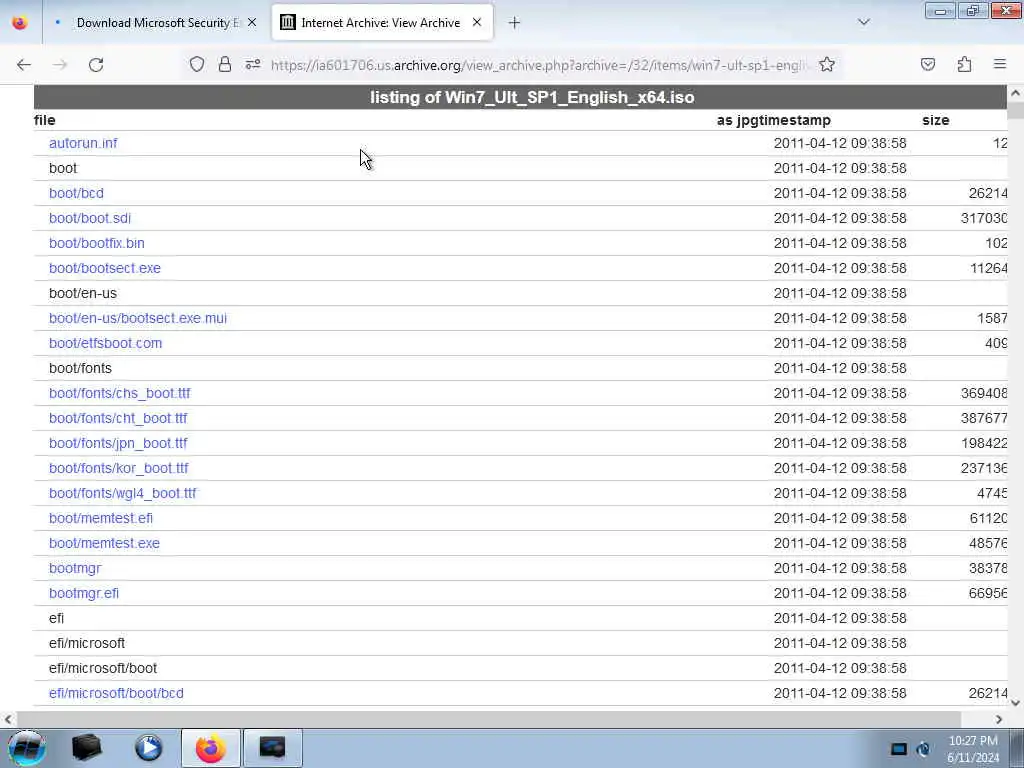
Task: Select the Internet Archive: View Archive tab
Action: (382, 23)
